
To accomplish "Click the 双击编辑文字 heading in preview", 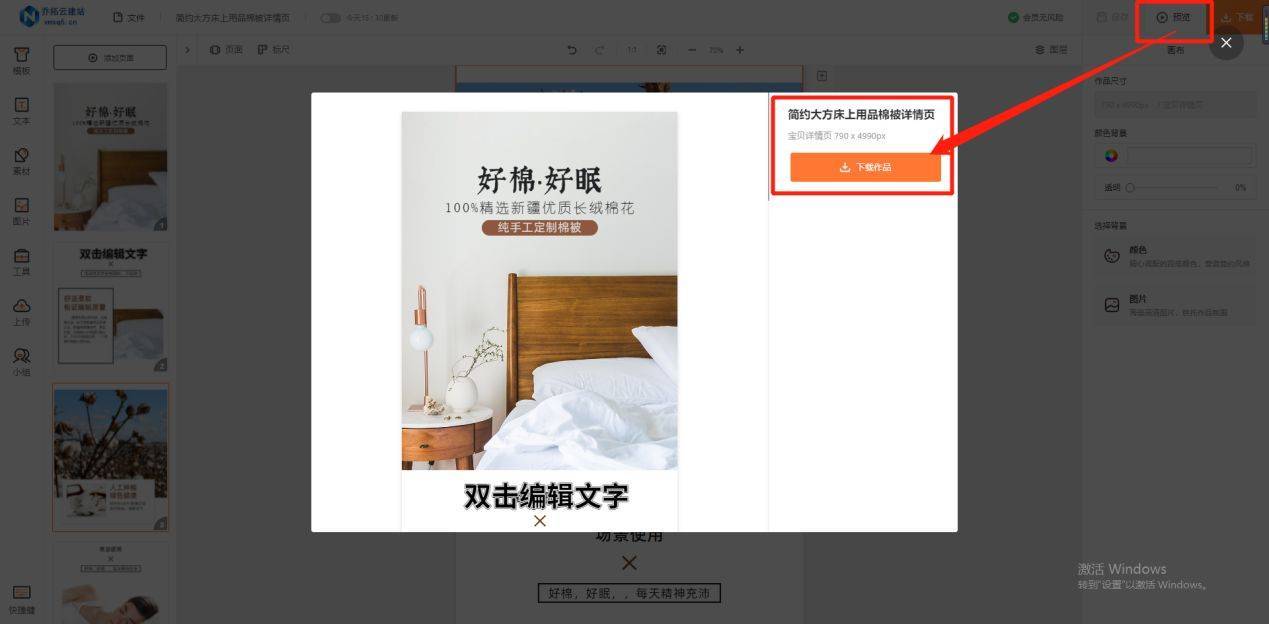I will click(546, 496).
